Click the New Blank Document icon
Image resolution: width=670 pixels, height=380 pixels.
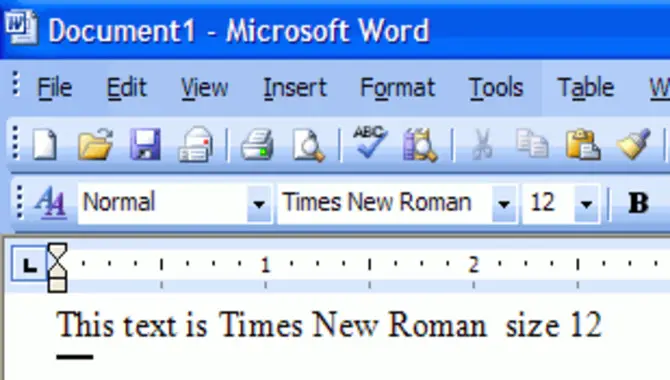45,144
